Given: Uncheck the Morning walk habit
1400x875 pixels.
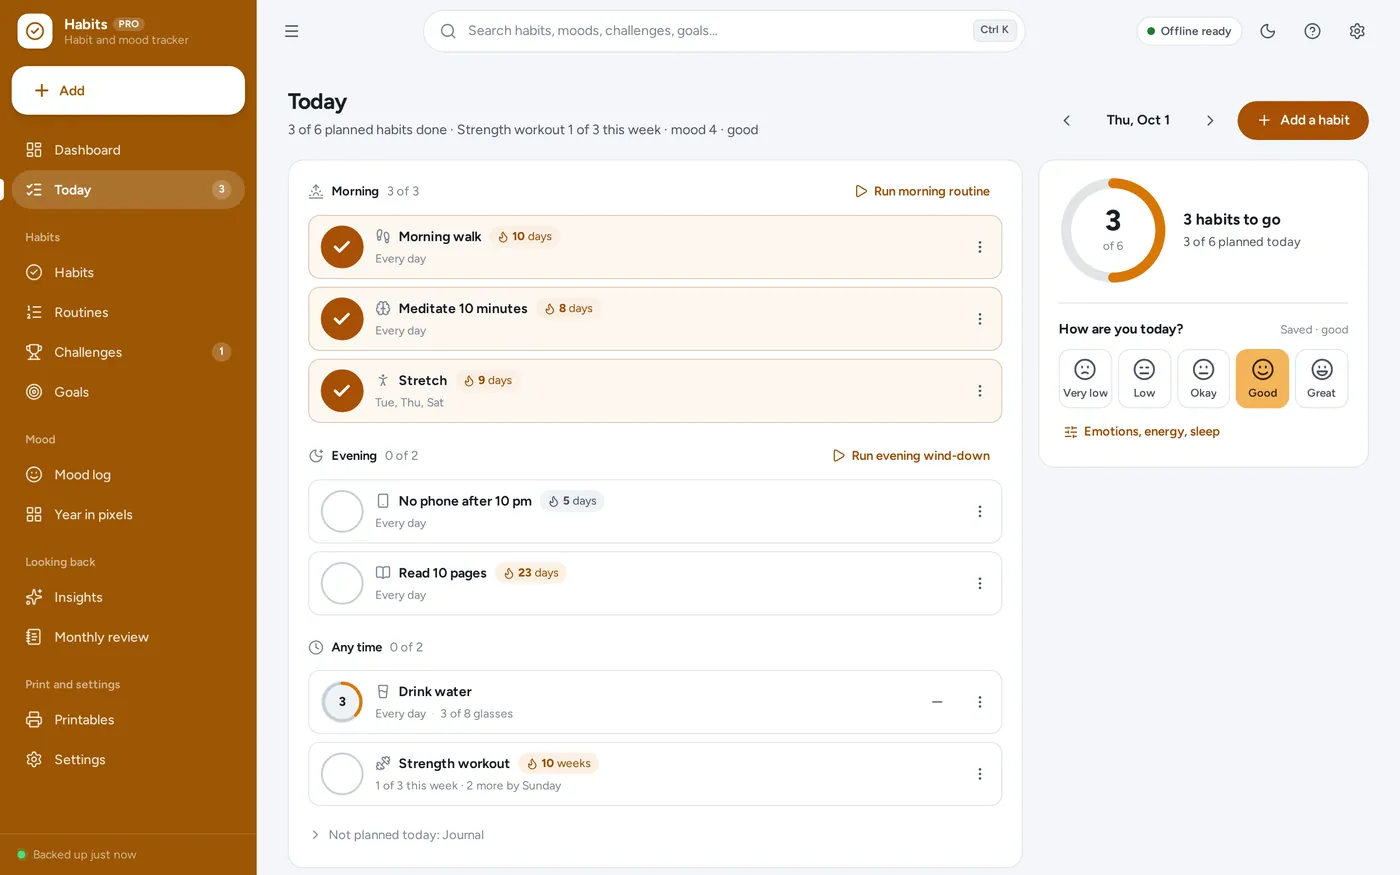Looking at the screenshot, I should (342, 247).
